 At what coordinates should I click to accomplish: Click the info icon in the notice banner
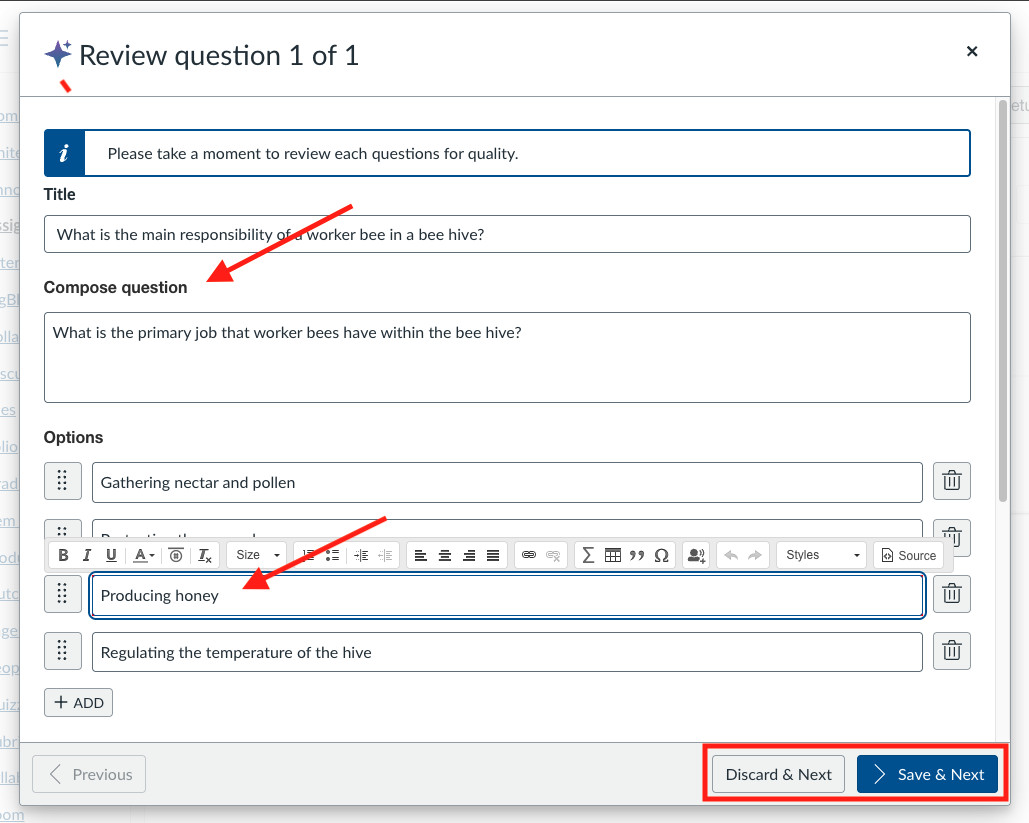64,154
